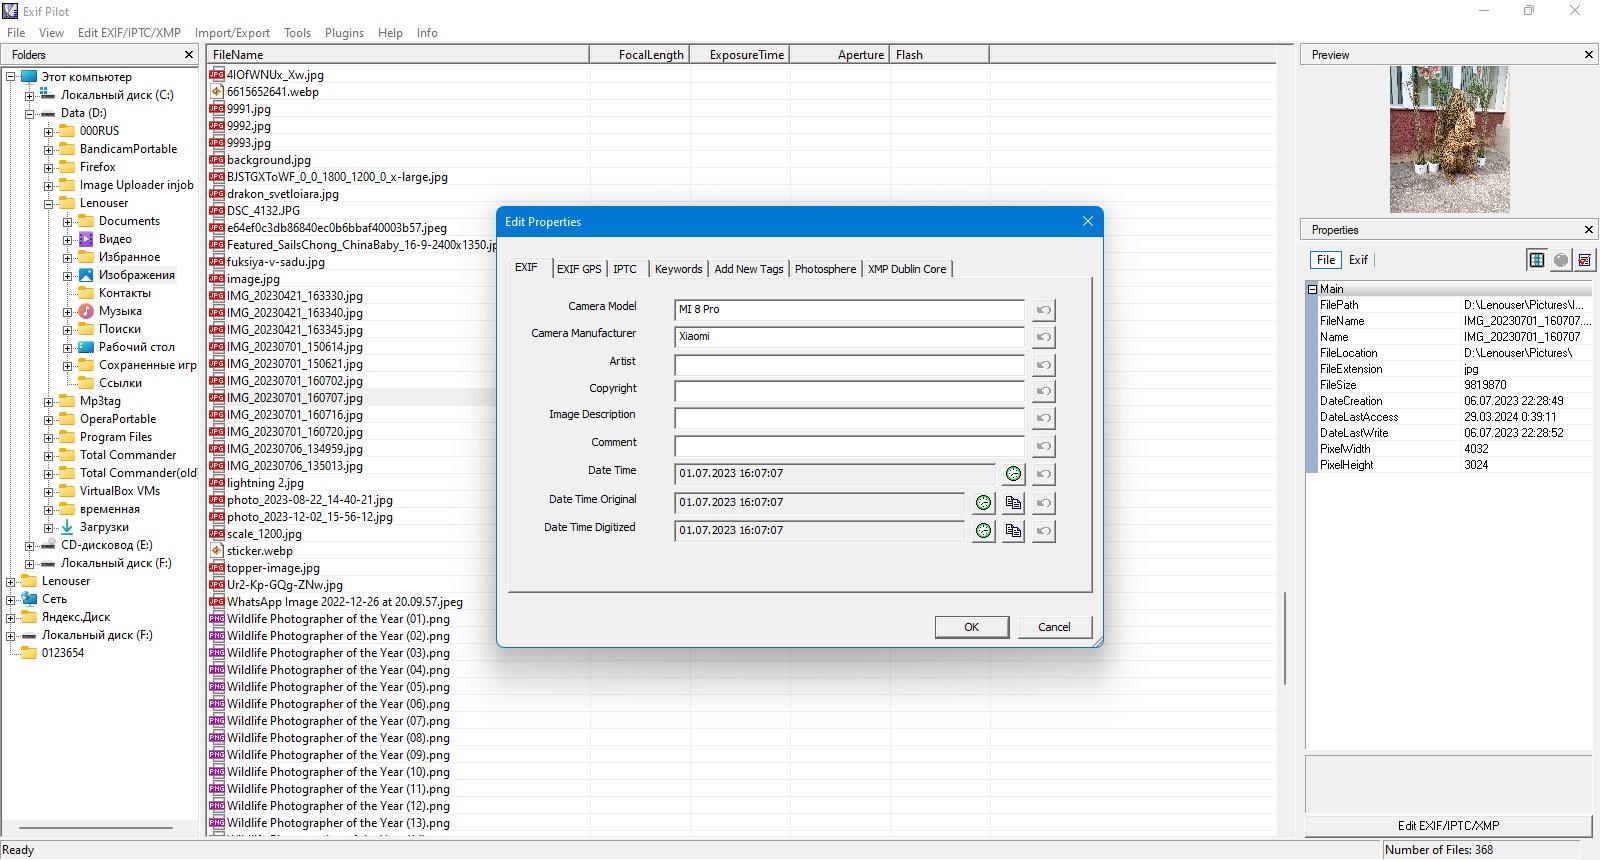Copy the Date Time Digitized value icon
Screen dimensions: 1600x860
(1013, 531)
